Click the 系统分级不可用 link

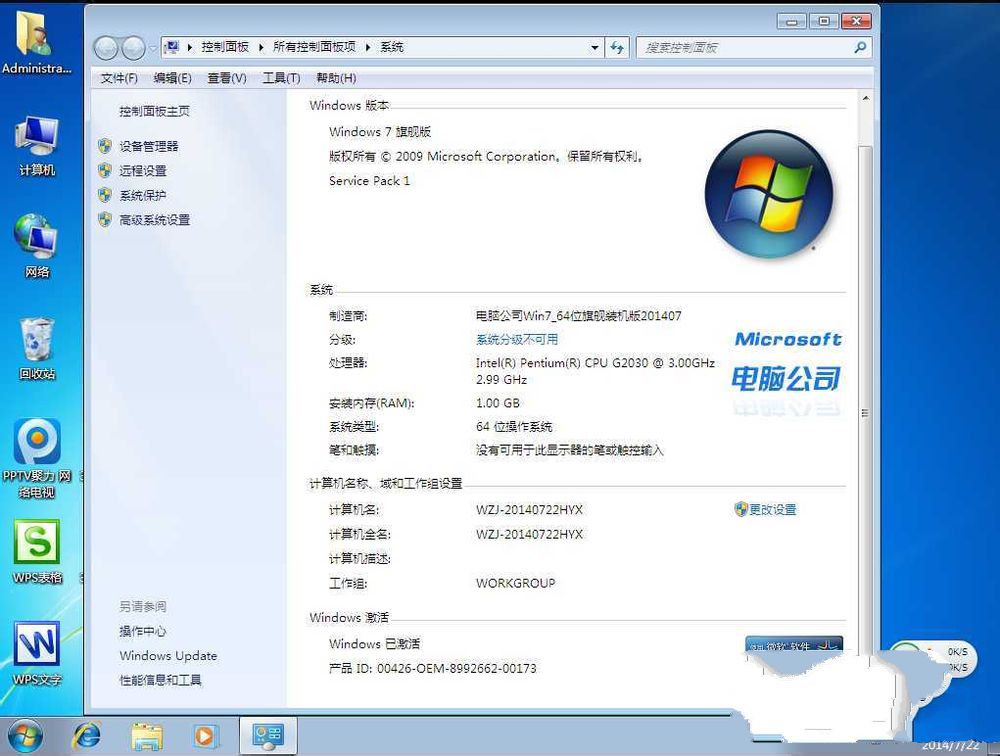click(x=517, y=340)
